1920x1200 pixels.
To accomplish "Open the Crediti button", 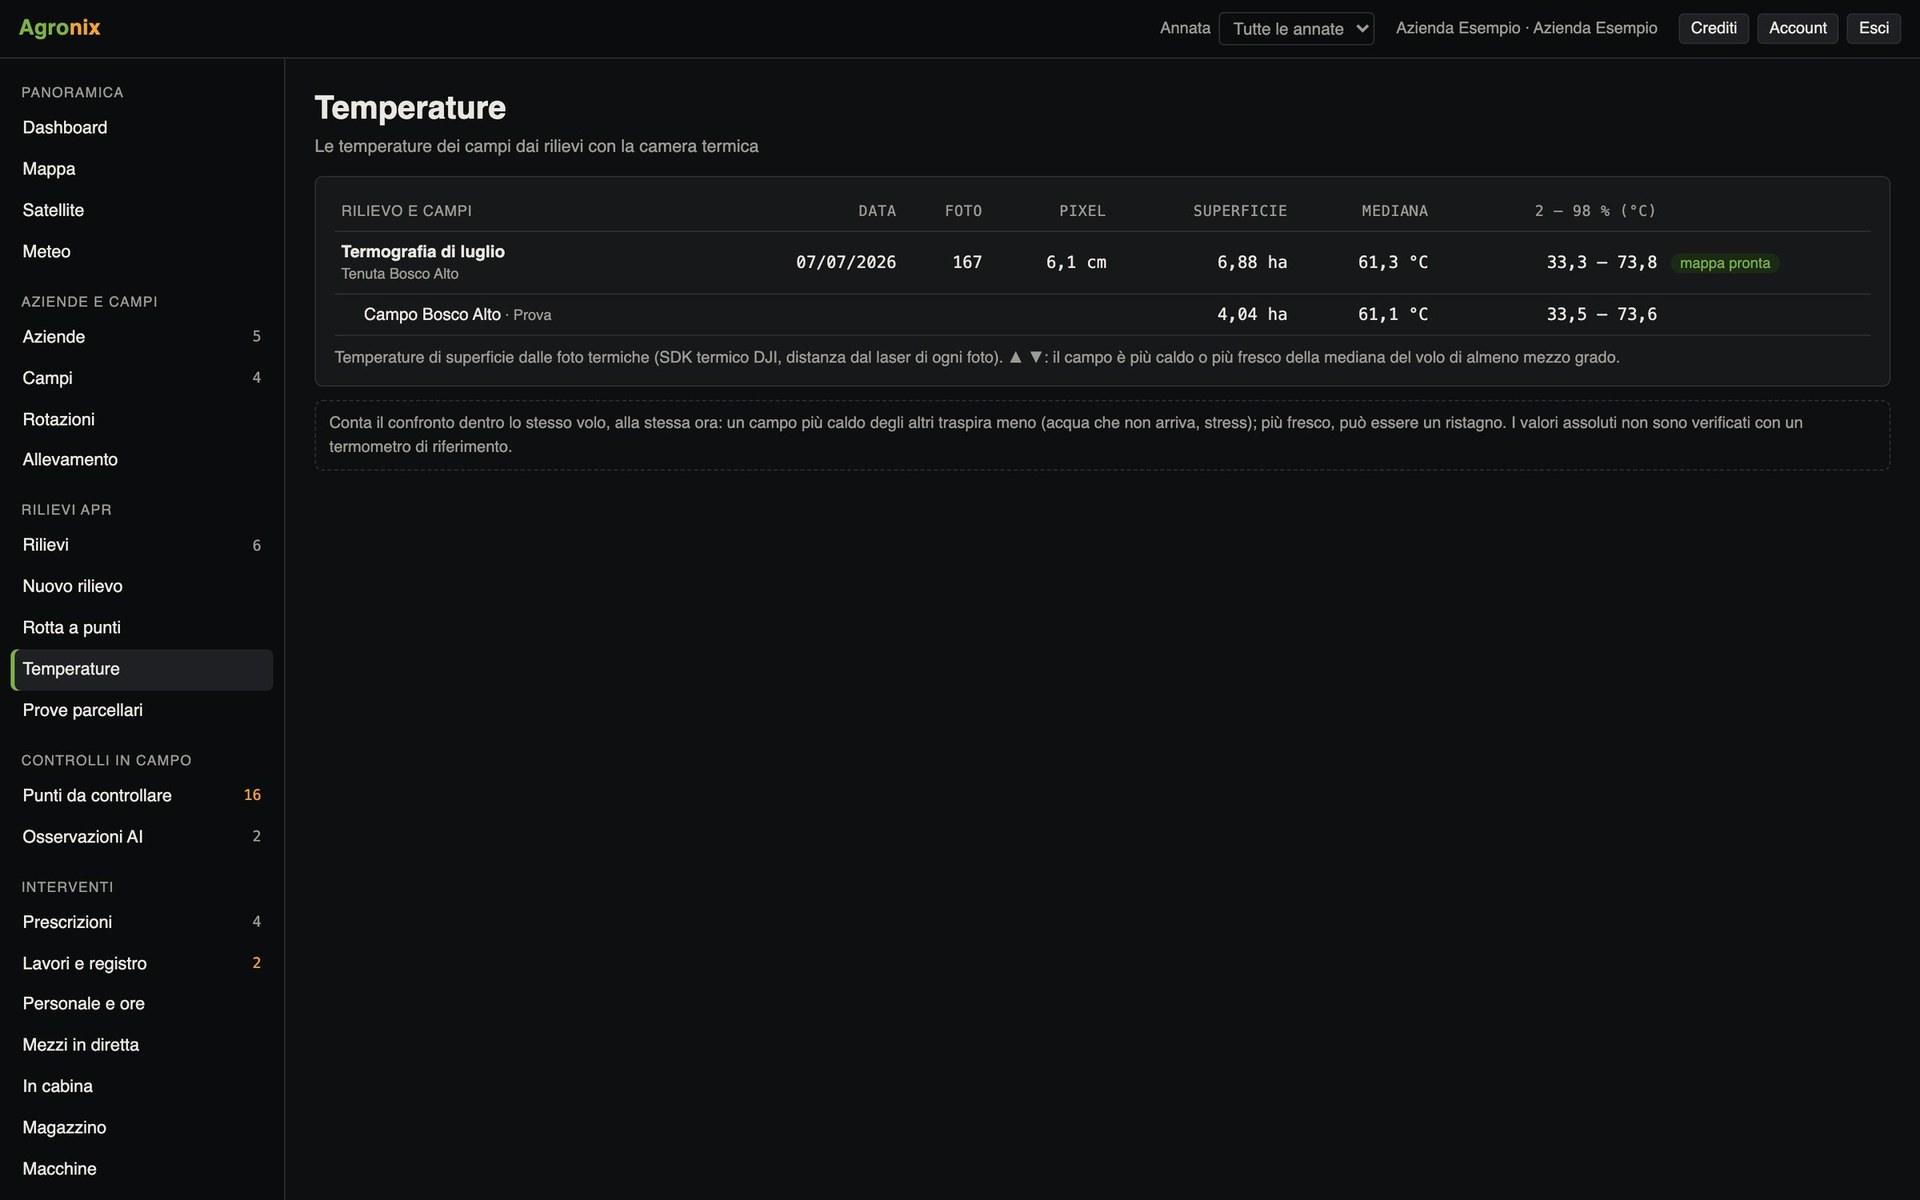I will (1713, 28).
